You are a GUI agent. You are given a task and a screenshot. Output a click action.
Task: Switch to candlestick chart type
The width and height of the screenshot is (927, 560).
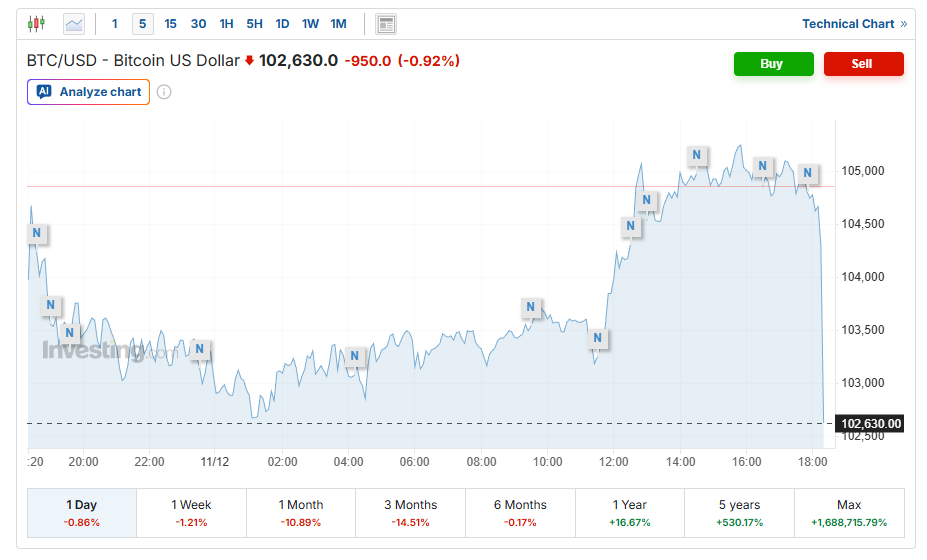click(36, 23)
